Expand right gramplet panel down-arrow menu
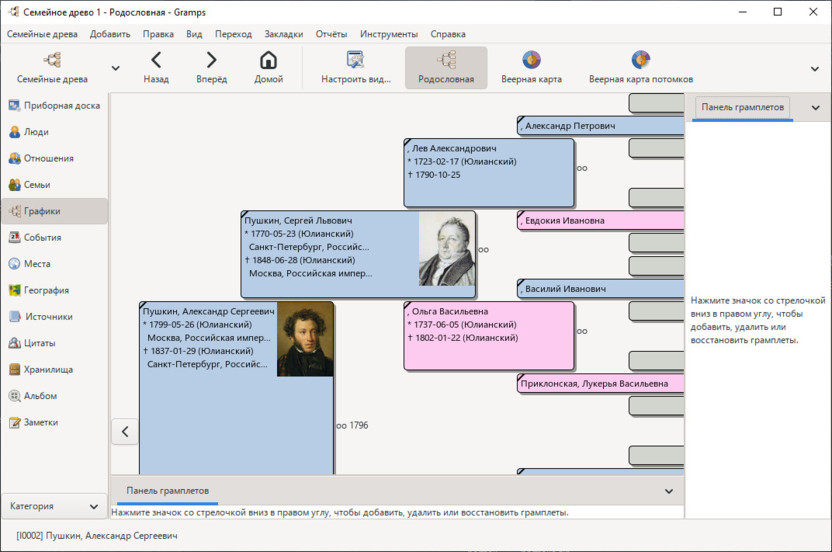Image resolution: width=832 pixels, height=552 pixels. click(816, 108)
